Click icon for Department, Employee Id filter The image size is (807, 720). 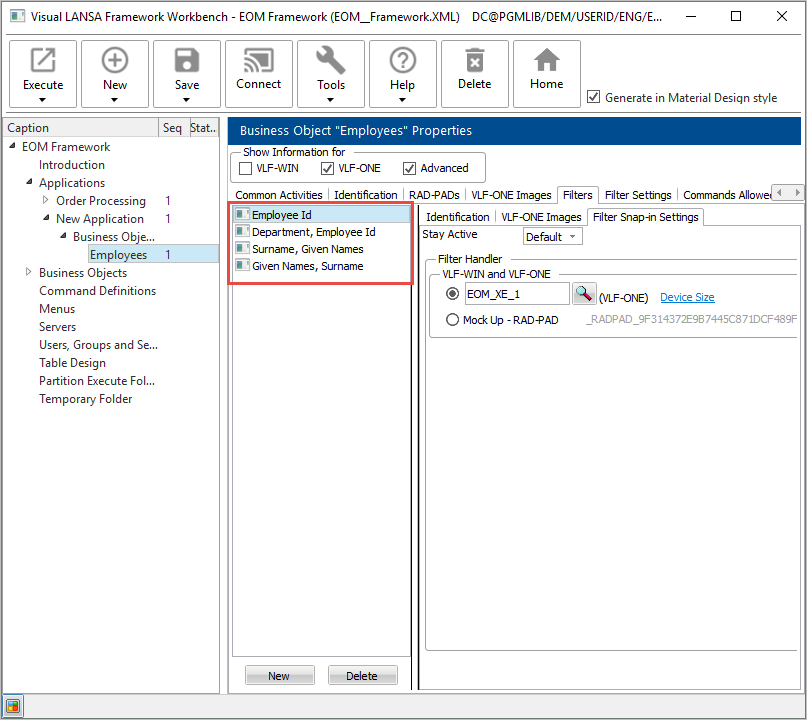242,231
